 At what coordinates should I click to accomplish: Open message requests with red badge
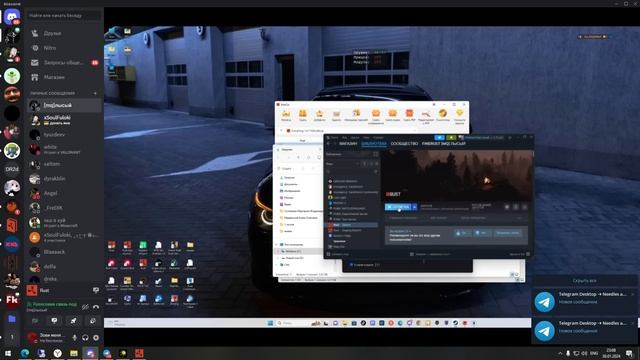[64, 62]
